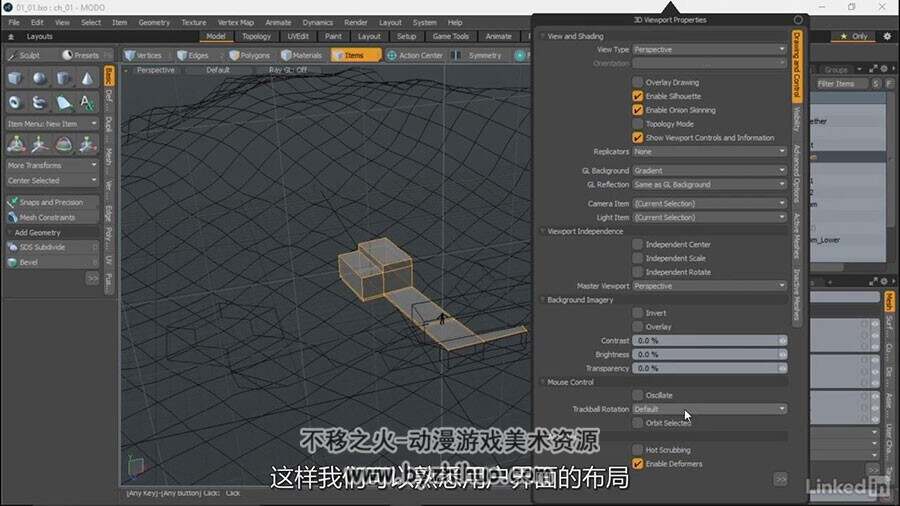Click the SDS Subdivide button
Image resolution: width=900 pixels, height=506 pixels.
pyautogui.click(x=52, y=247)
